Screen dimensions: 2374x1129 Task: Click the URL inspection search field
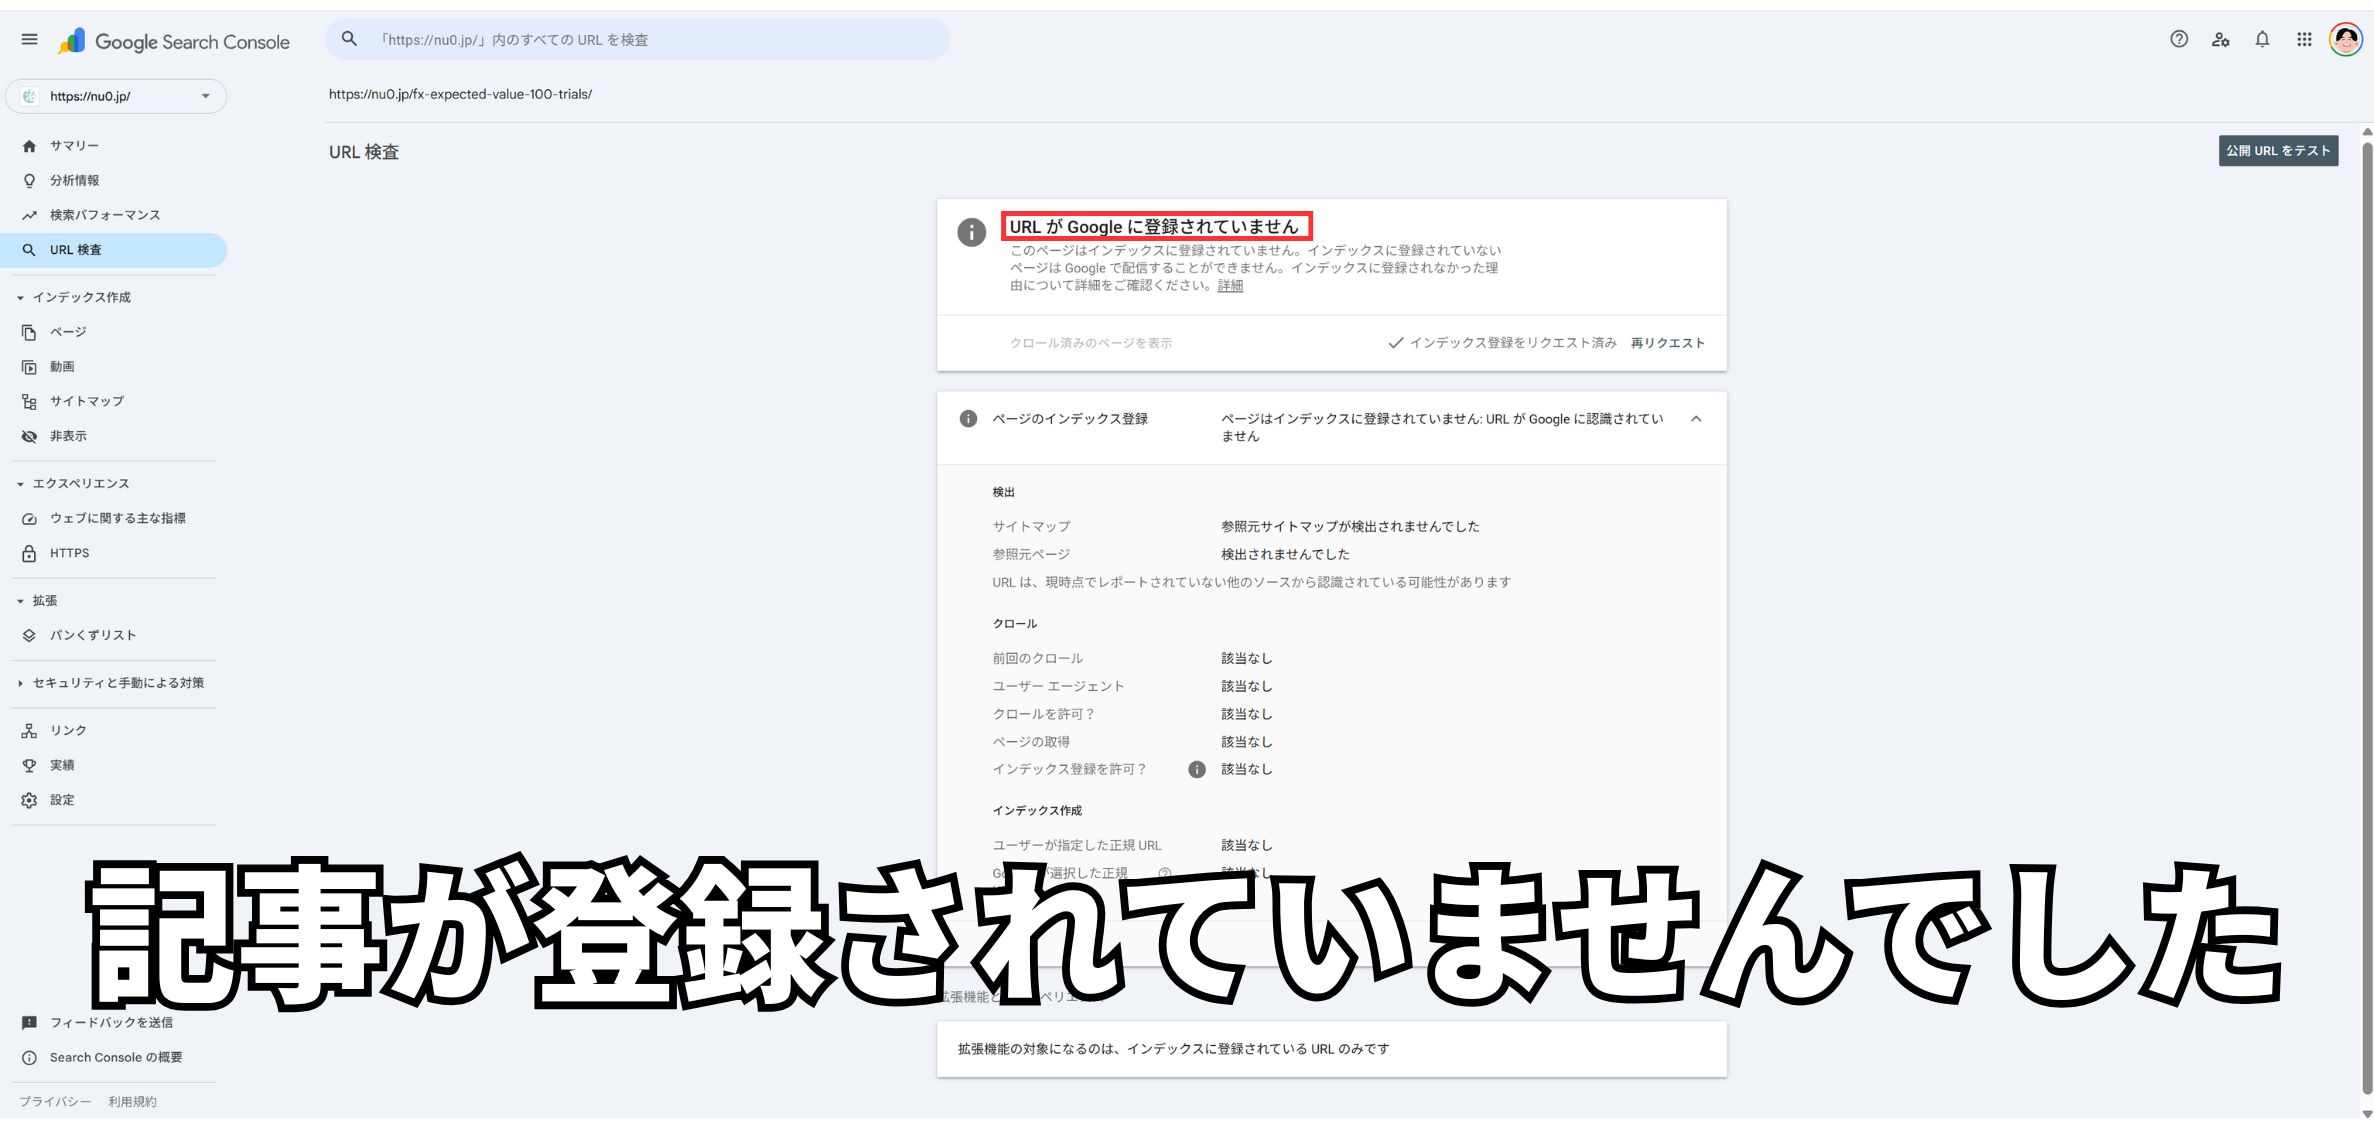637,39
